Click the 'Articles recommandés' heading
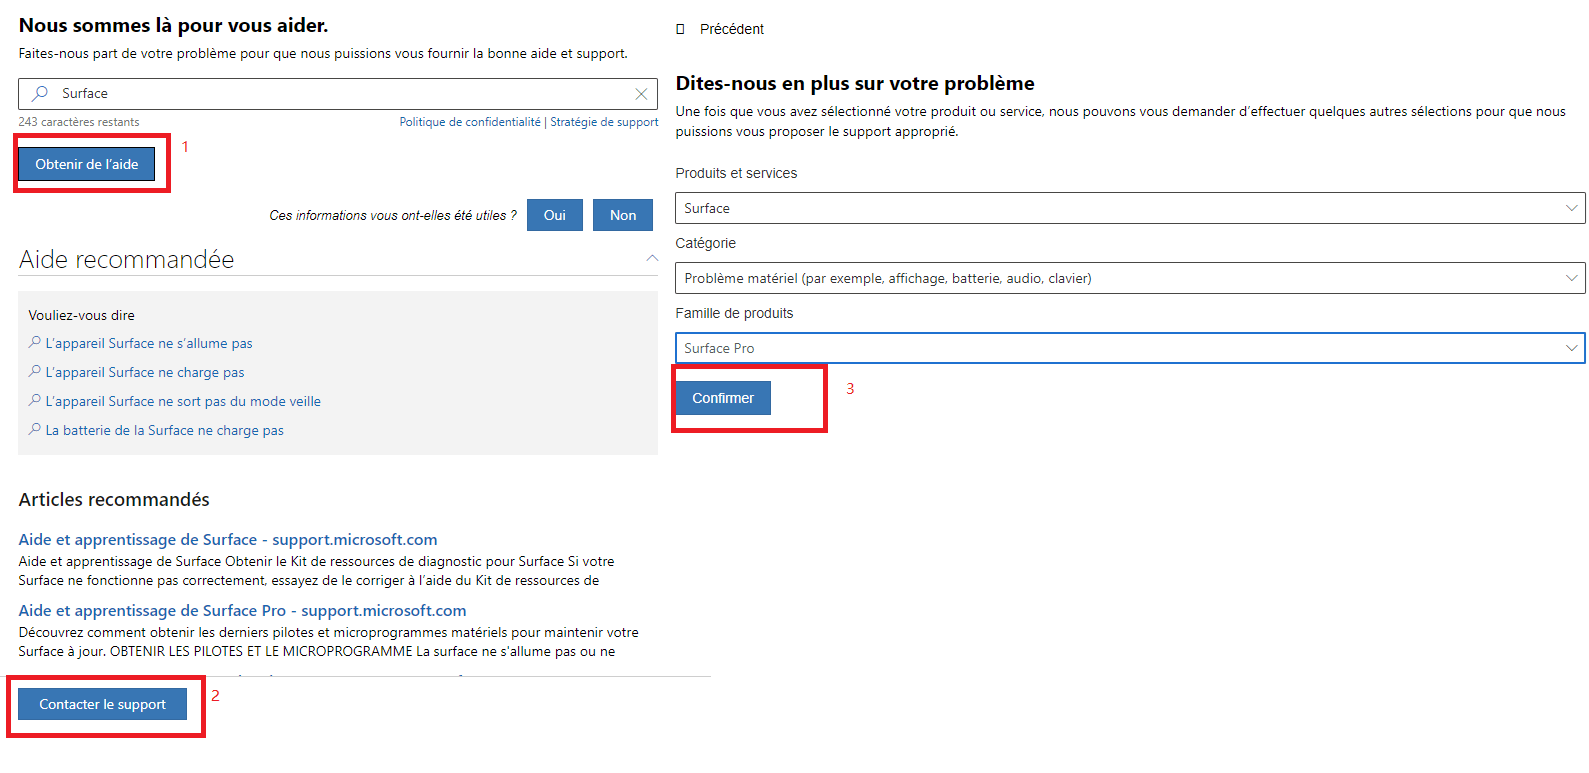Image resolution: width=1589 pixels, height=773 pixels. 114,499
